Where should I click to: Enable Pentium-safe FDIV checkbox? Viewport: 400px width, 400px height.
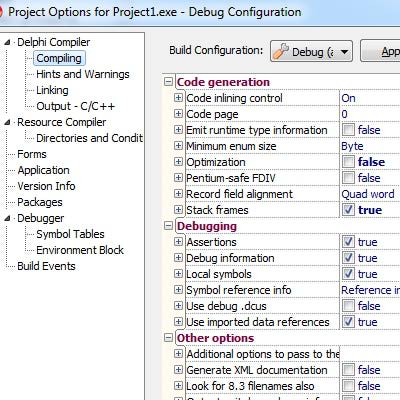348,178
